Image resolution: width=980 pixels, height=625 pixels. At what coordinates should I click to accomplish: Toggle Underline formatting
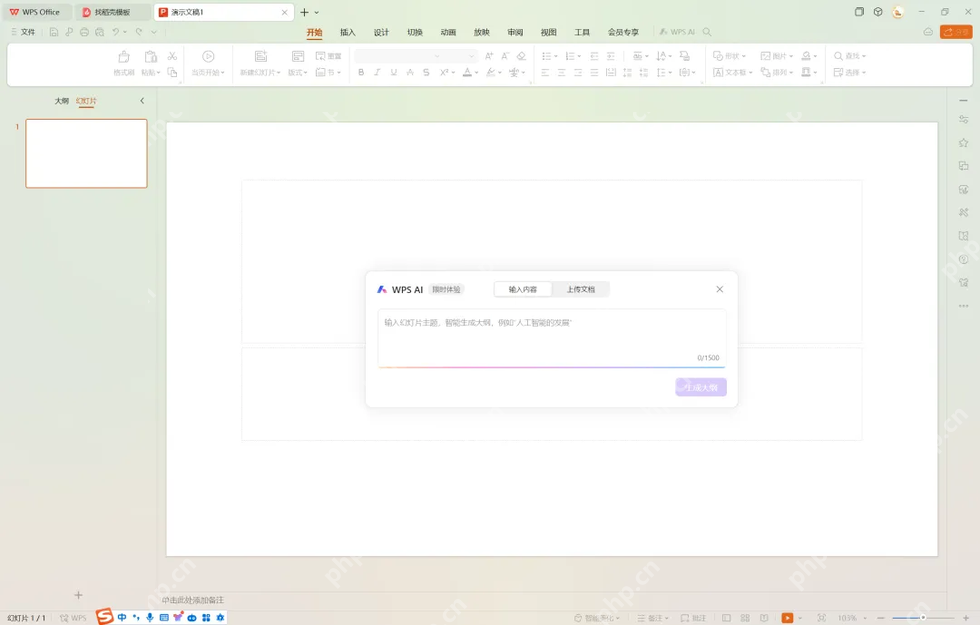pyautogui.click(x=393, y=72)
